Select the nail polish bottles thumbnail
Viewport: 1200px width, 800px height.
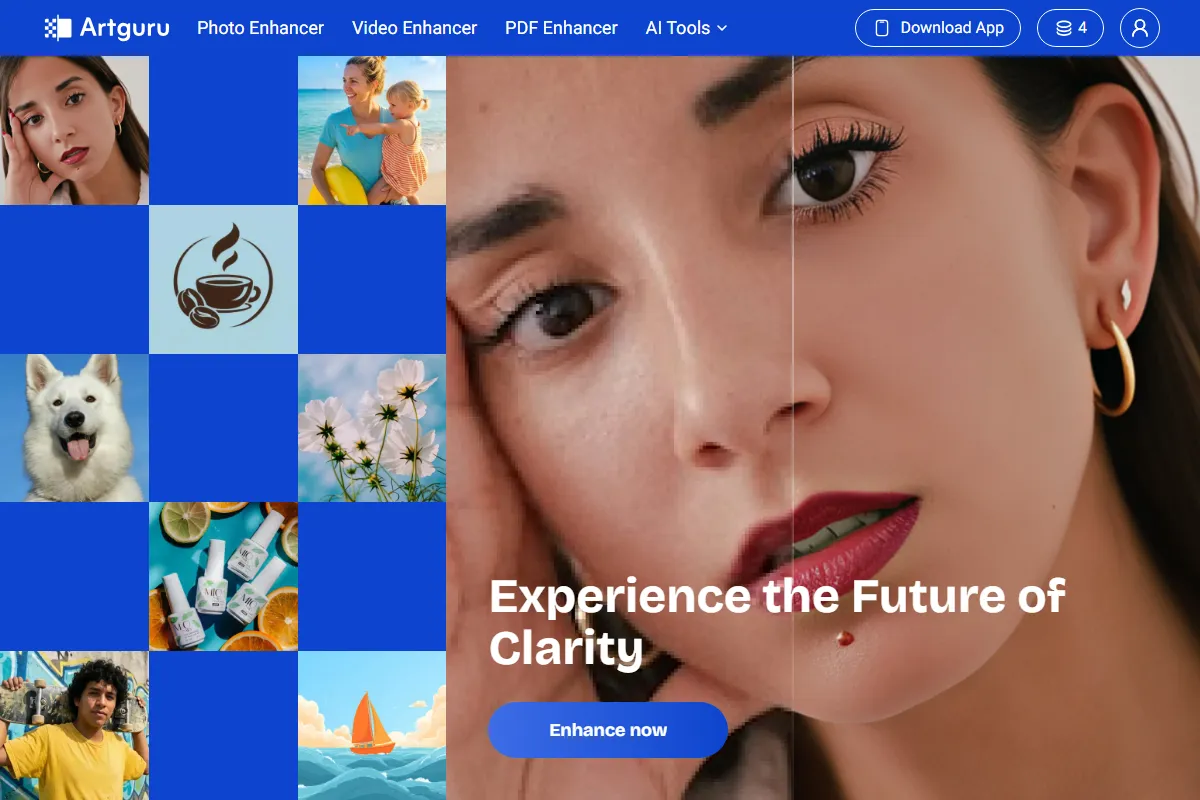click(223, 576)
